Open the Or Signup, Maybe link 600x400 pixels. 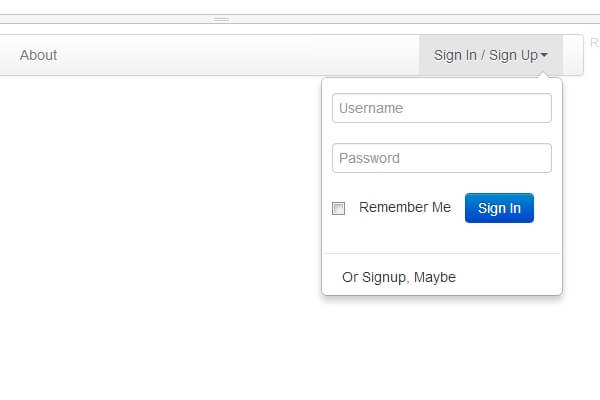point(399,277)
